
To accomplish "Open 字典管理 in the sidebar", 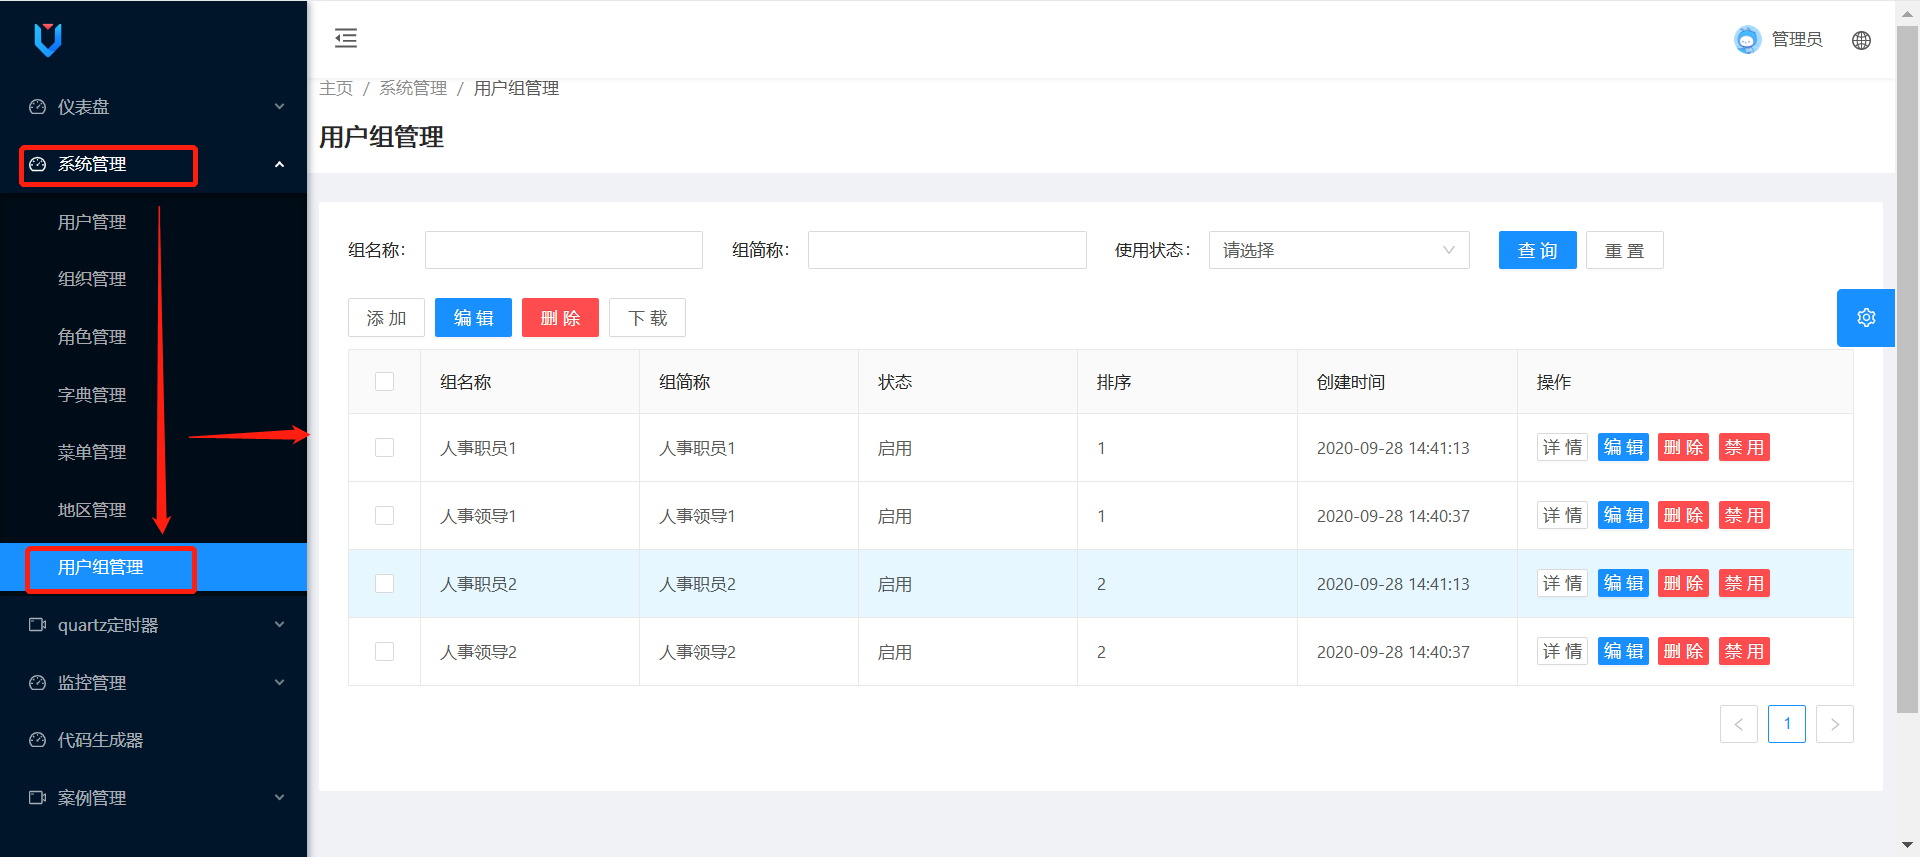I will coord(92,395).
